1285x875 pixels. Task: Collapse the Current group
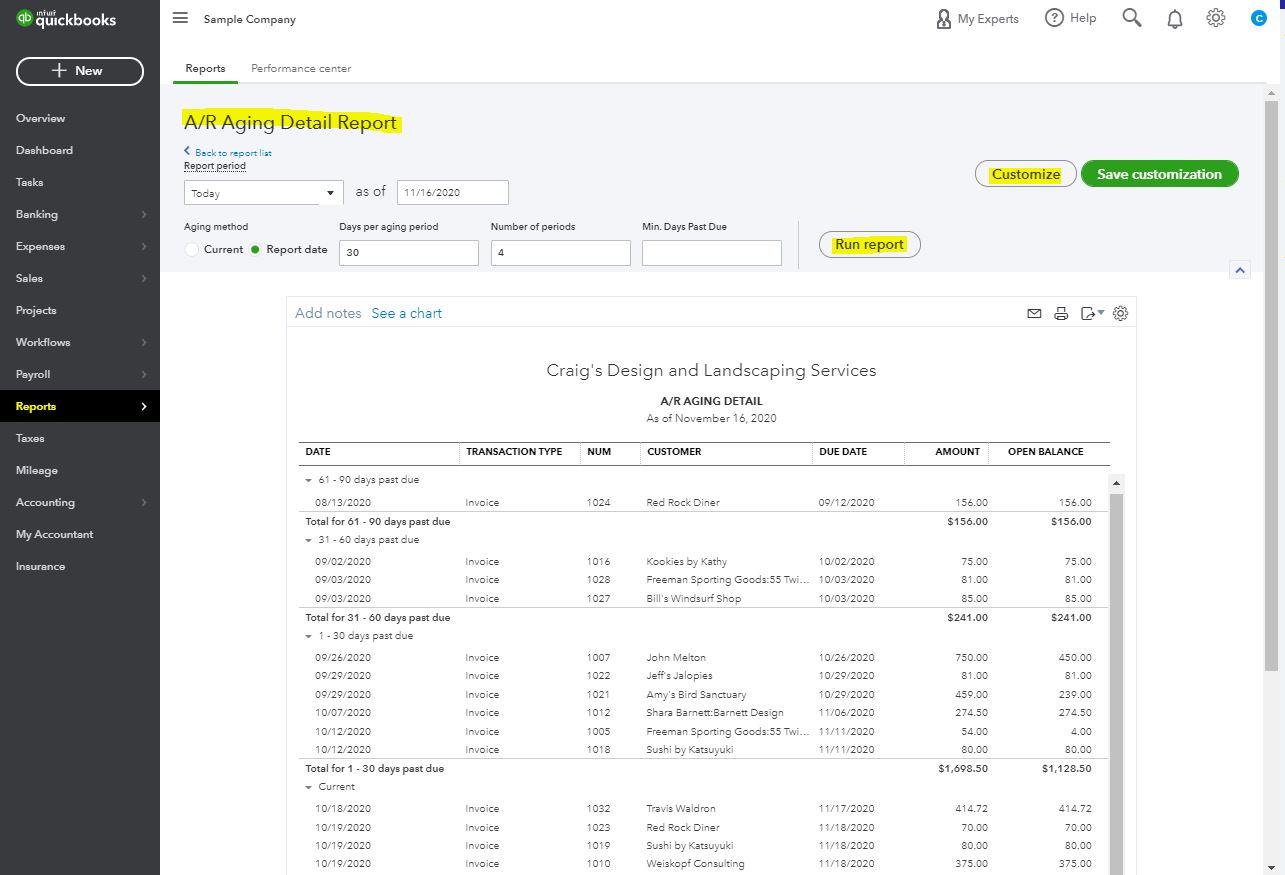tap(309, 787)
